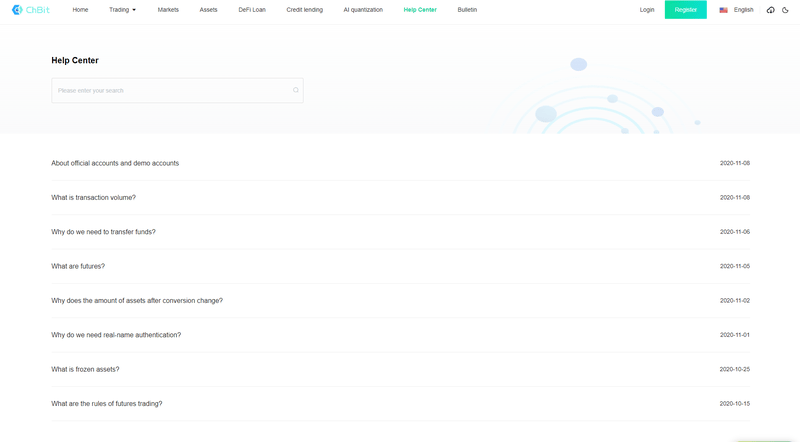Open the Assets menu item
The width and height of the screenshot is (800, 442).
pyautogui.click(x=208, y=10)
